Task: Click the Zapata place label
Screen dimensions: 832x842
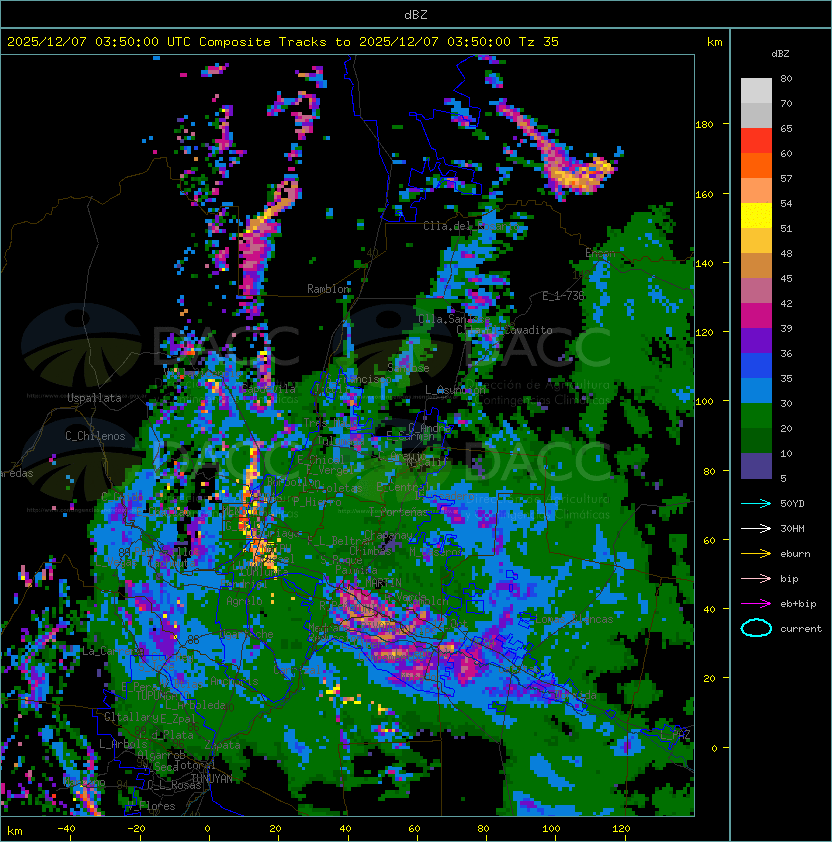Action: point(222,745)
